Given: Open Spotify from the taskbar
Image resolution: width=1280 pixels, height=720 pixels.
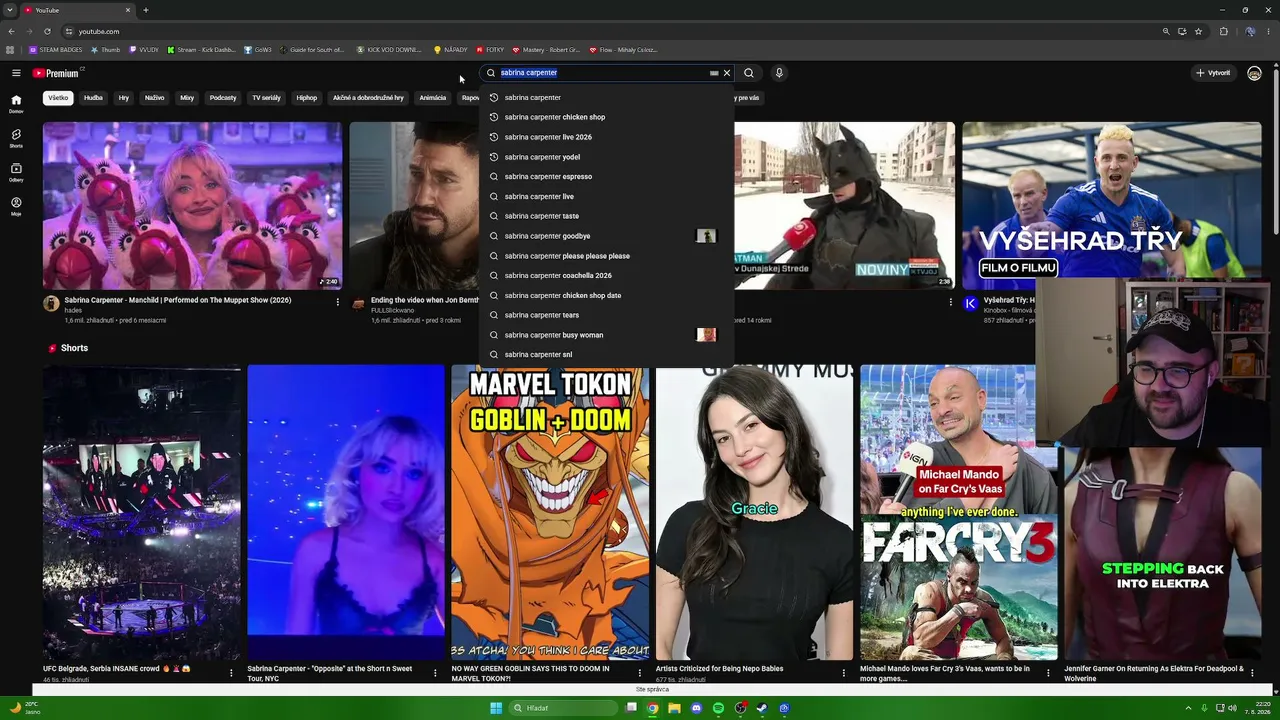Looking at the screenshot, I should coord(718,708).
